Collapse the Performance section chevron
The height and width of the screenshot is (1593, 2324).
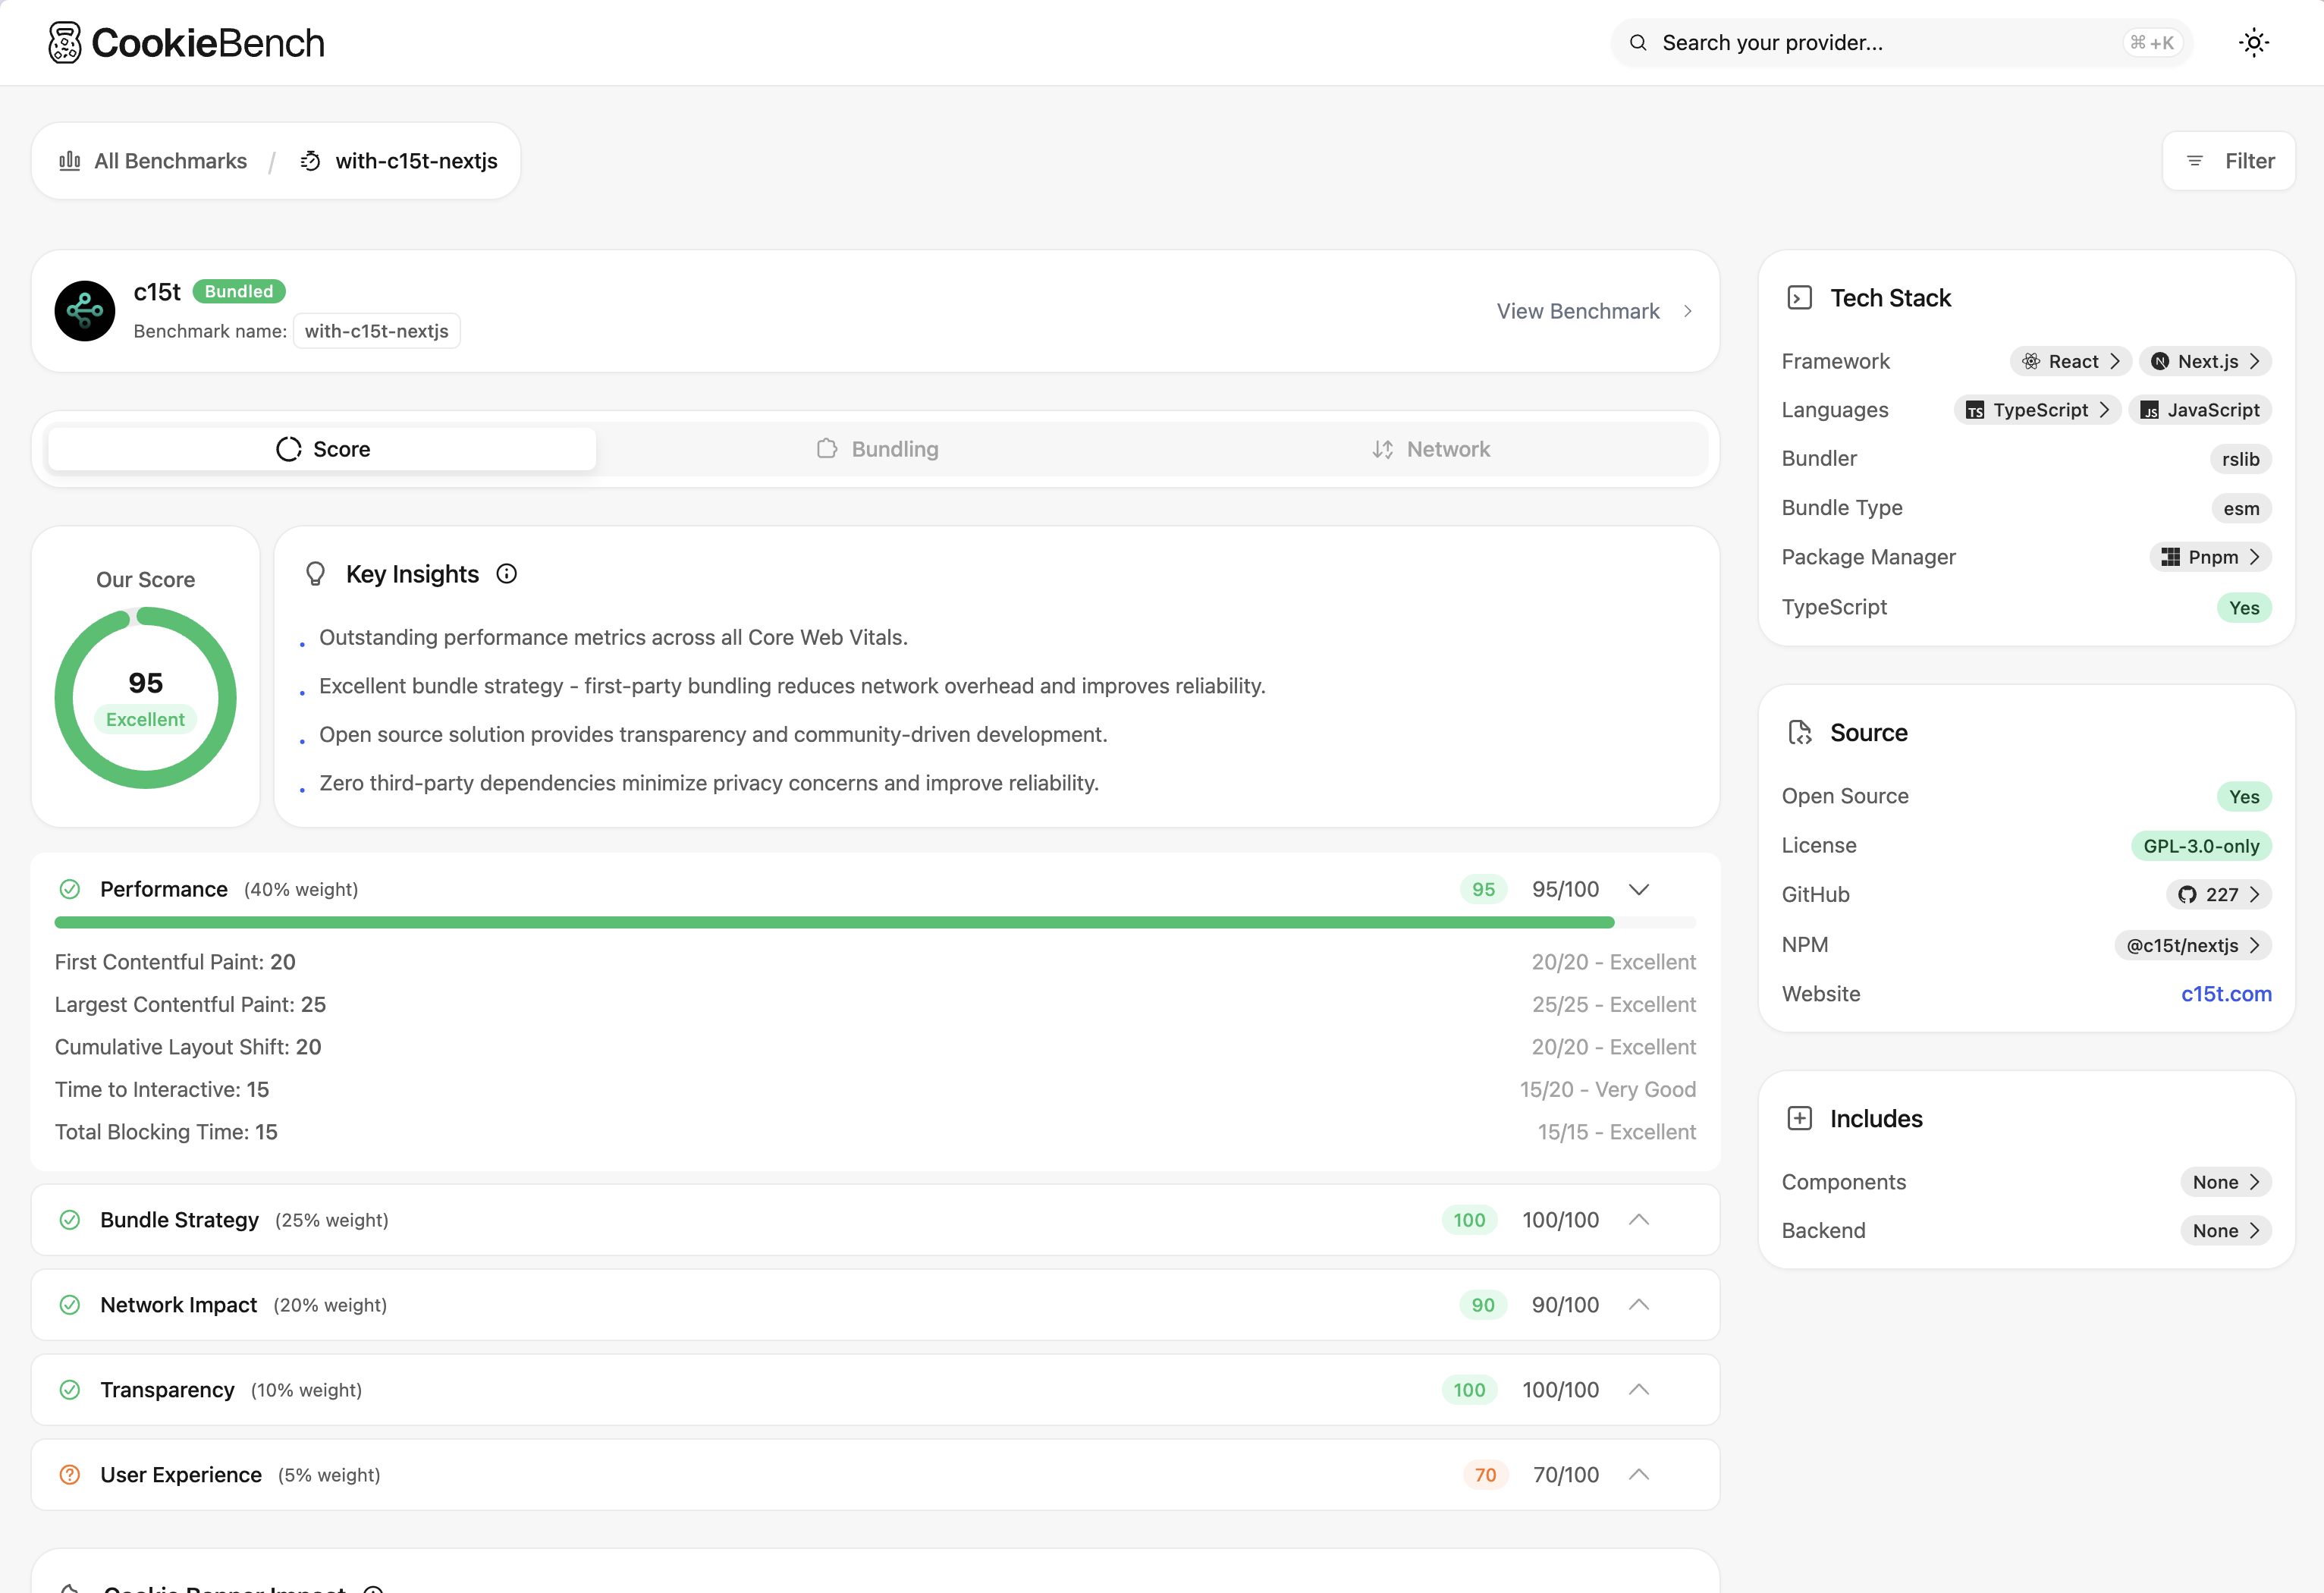(1639, 889)
